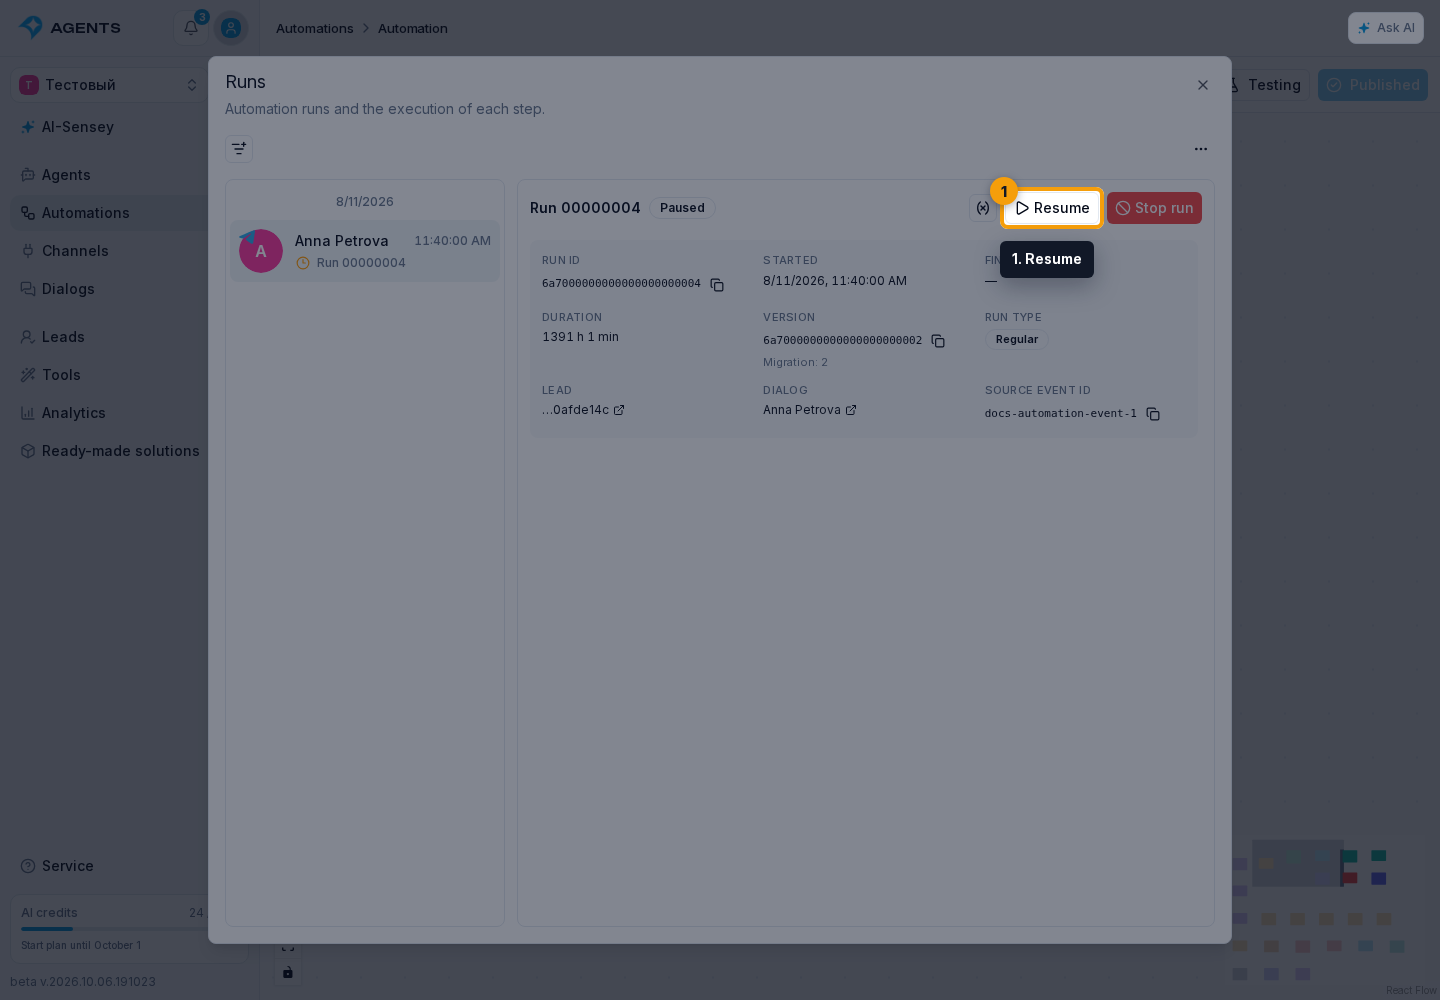Open the user profile avatar
The width and height of the screenshot is (1440, 1000).
point(231,28)
